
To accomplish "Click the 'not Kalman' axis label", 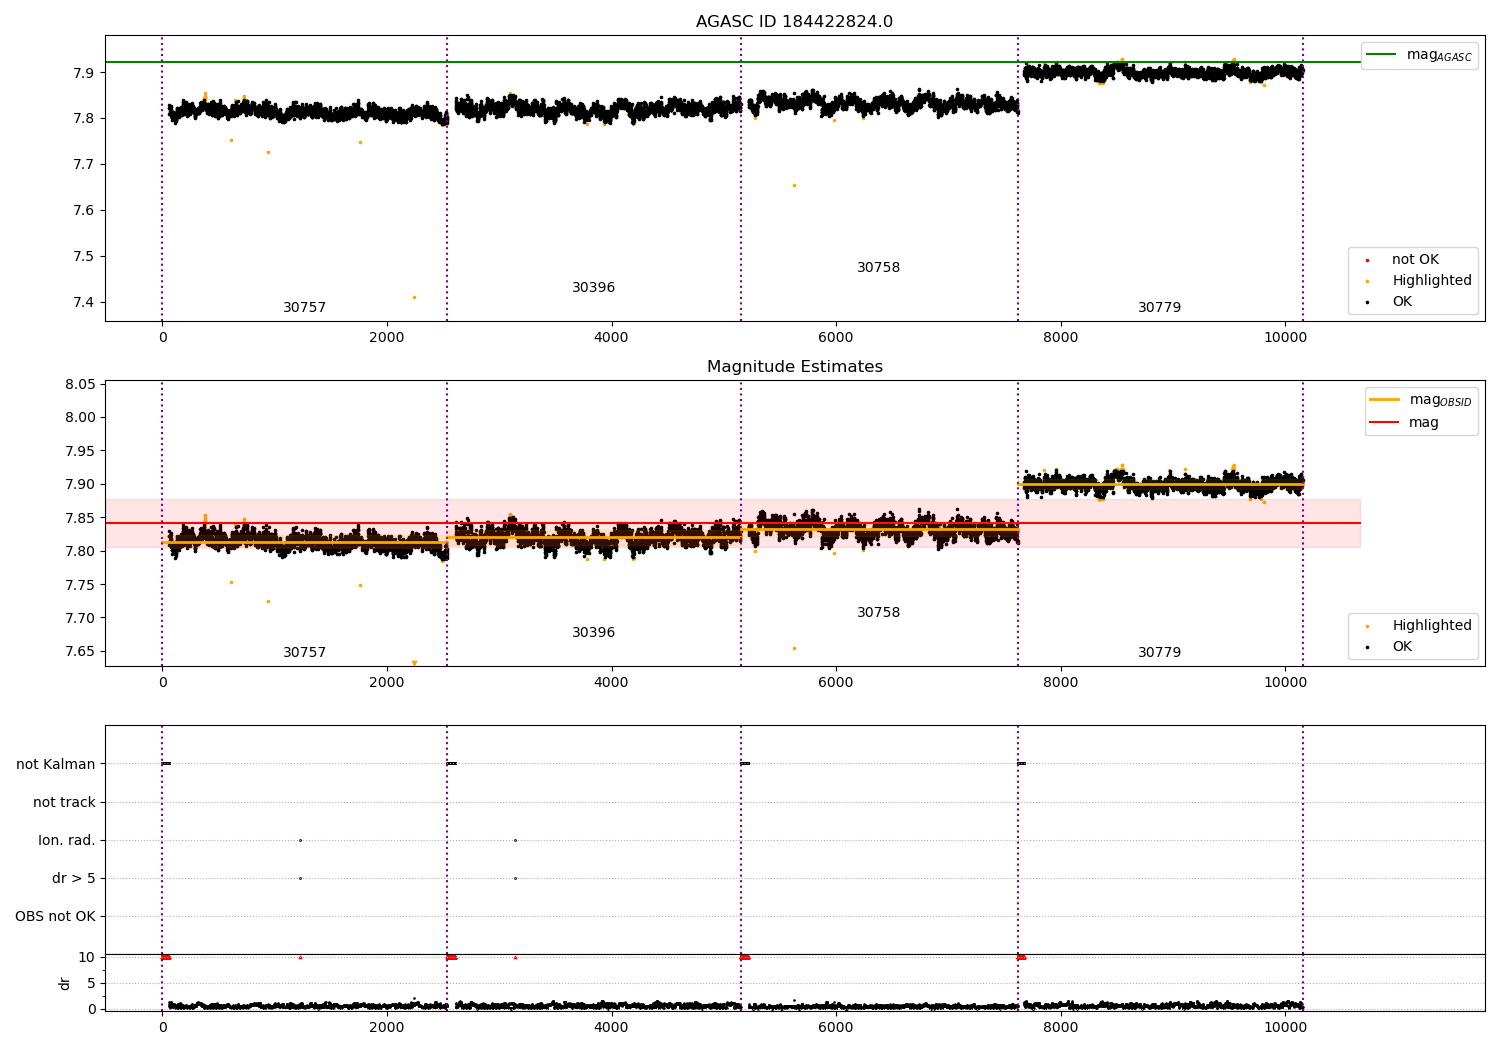I will point(56,765).
